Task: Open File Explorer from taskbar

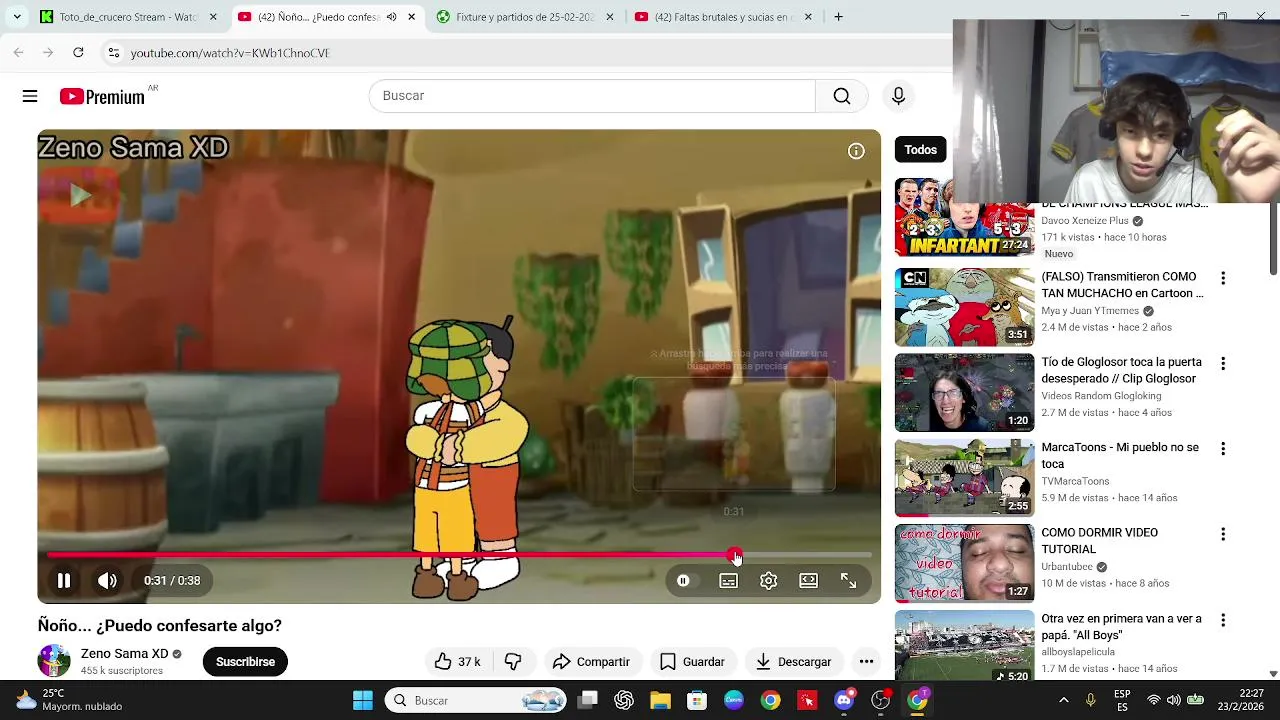Action: tap(661, 700)
